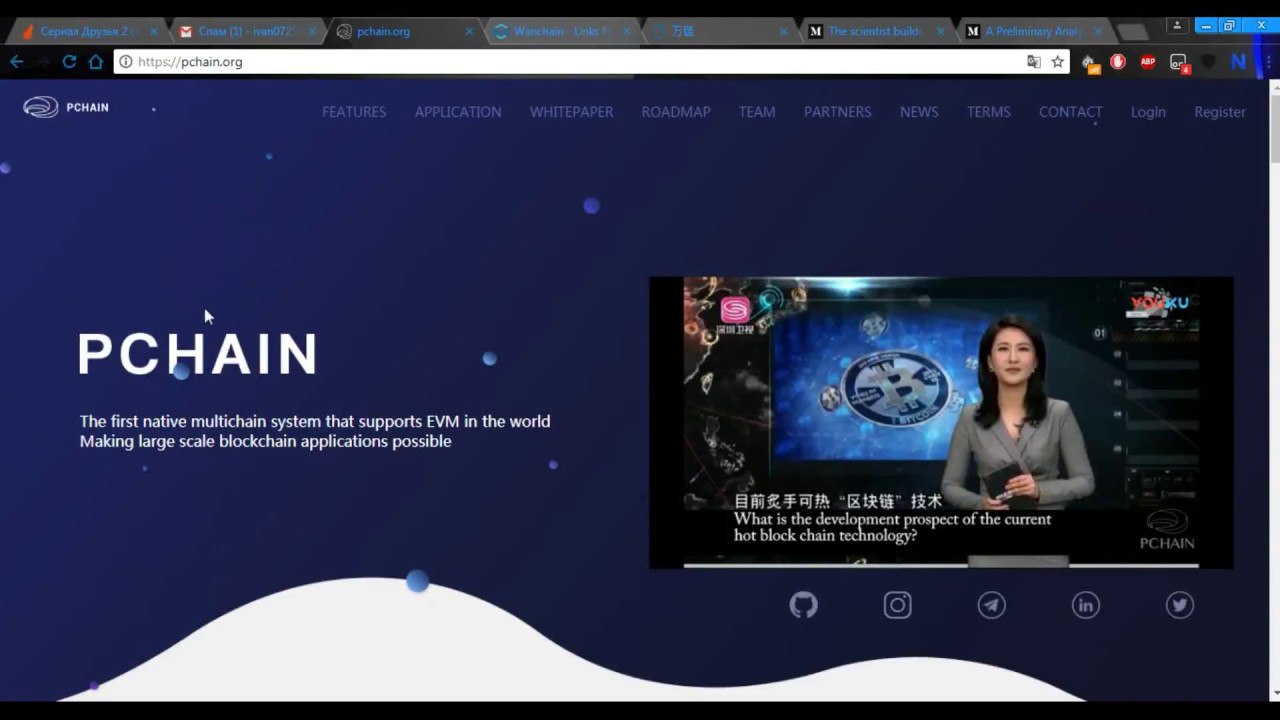Click the https://pchain.org address bar
The width and height of the screenshot is (1280, 720).
tap(590, 62)
